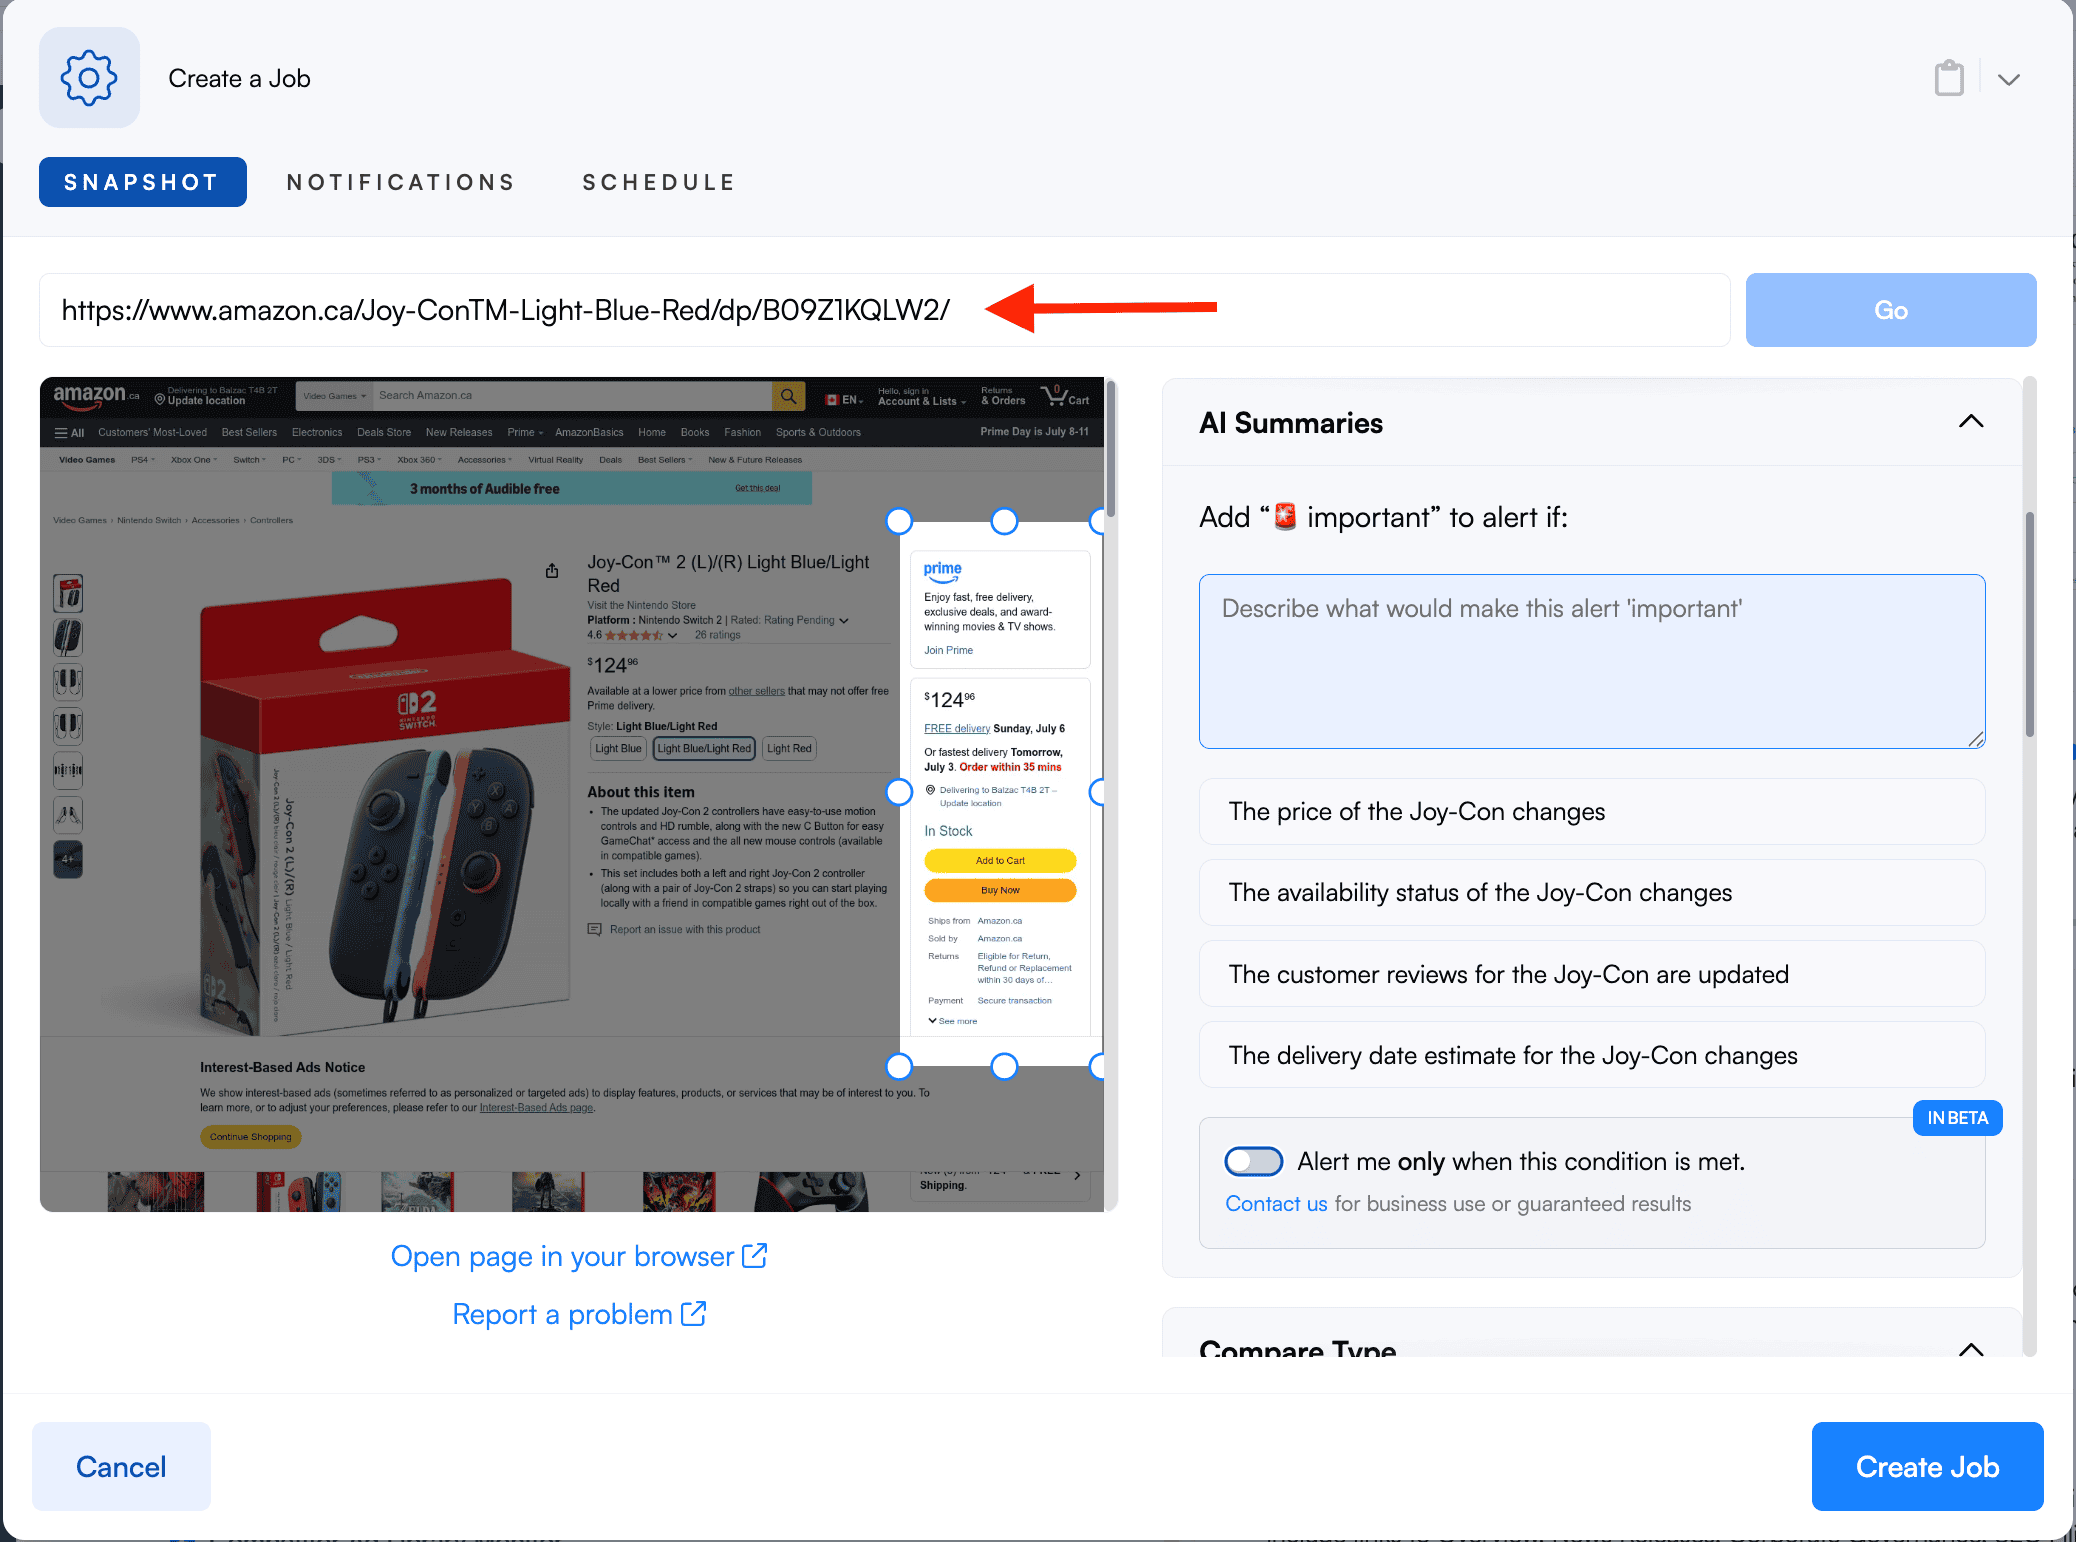
Task: Click the 'See more' expander in the buy box
Action: point(953,1021)
